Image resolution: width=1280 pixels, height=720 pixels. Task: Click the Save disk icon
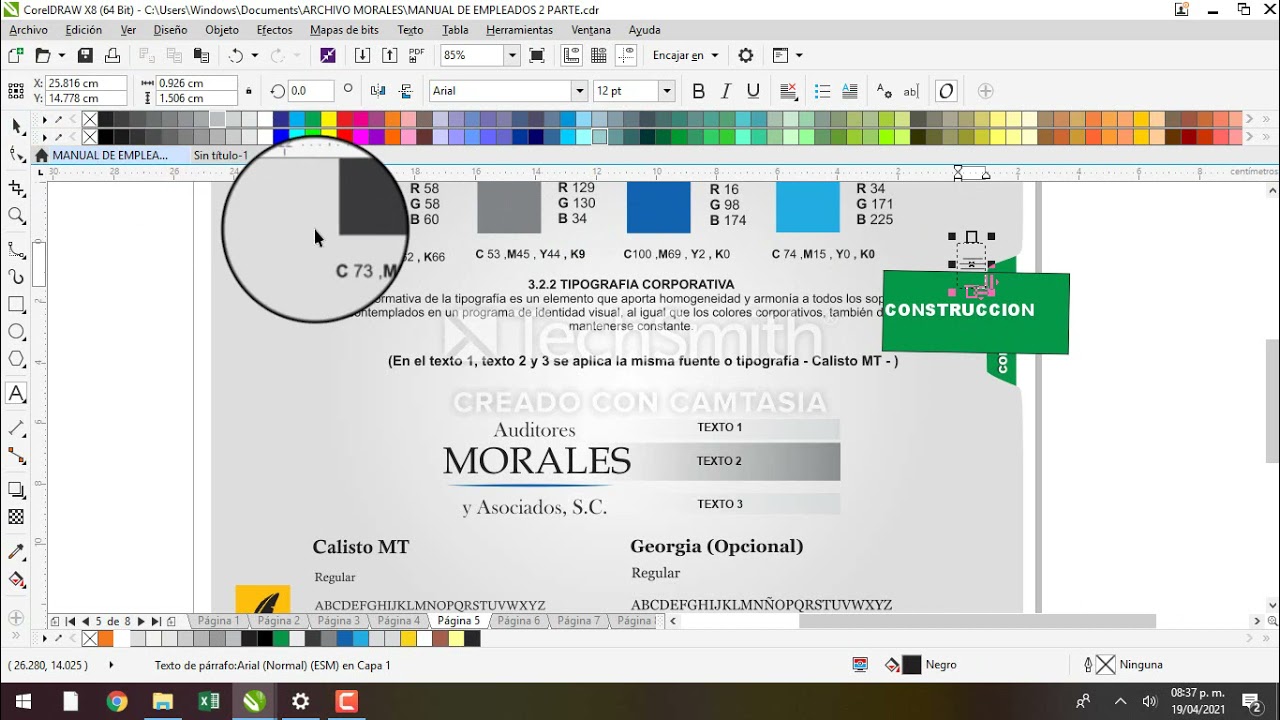click(x=85, y=55)
